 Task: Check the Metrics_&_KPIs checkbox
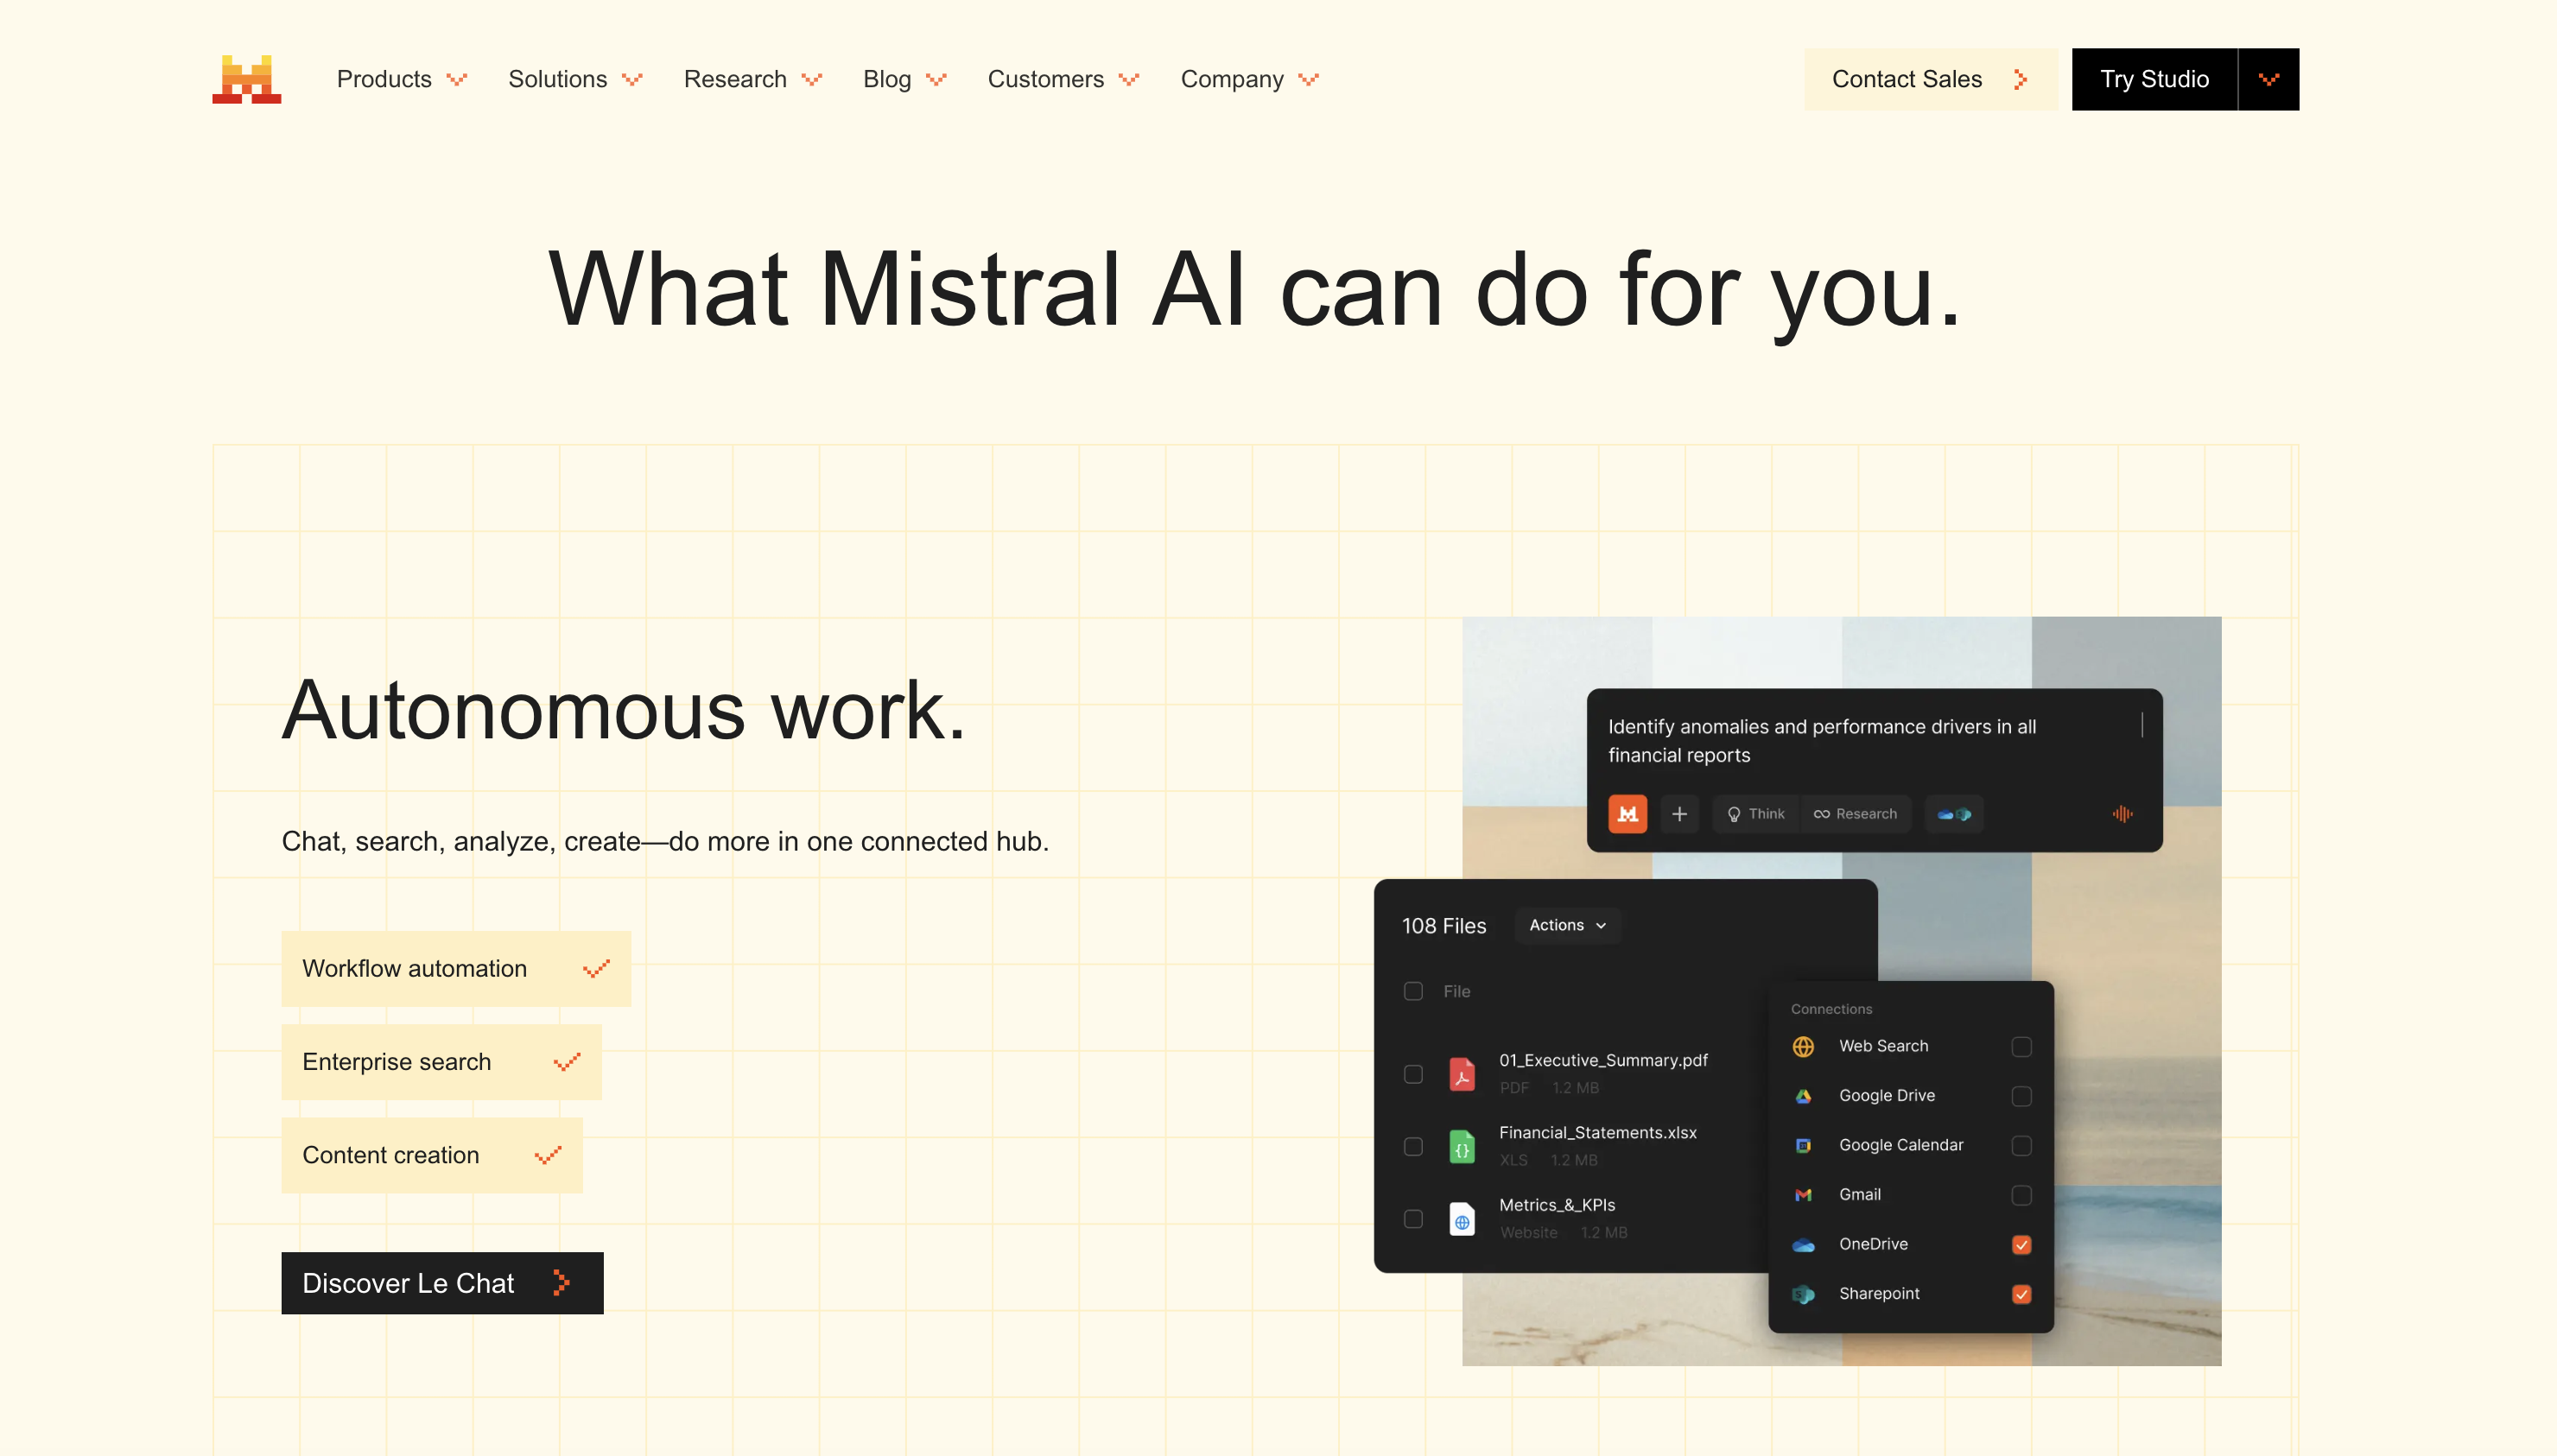click(x=1412, y=1218)
